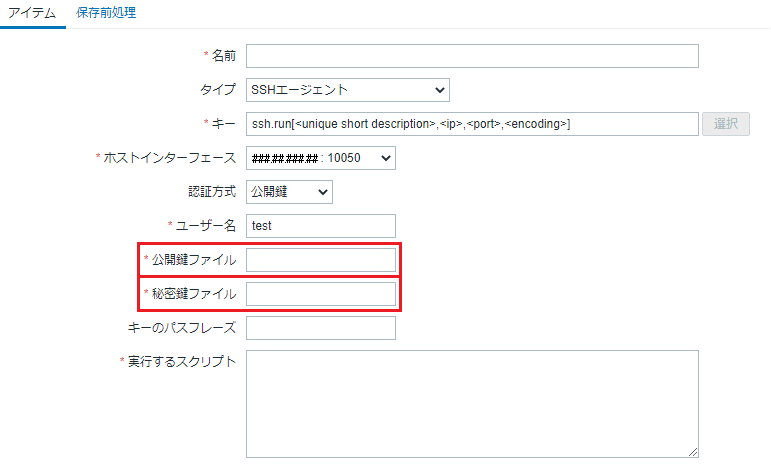Click the 公開鍵ファイル label

point(194,260)
